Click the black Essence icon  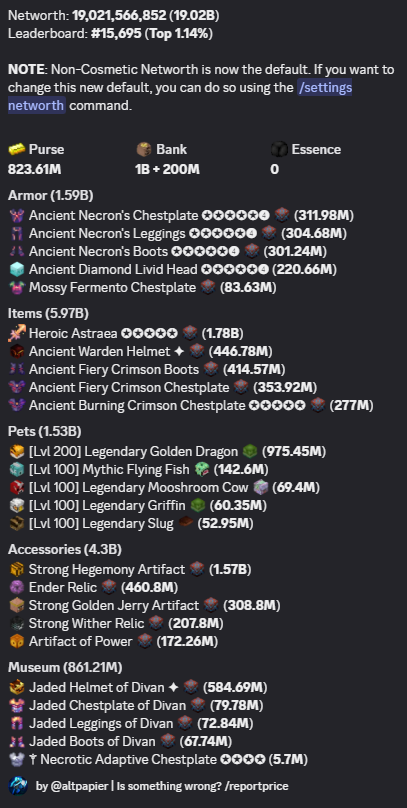[x=279, y=149]
